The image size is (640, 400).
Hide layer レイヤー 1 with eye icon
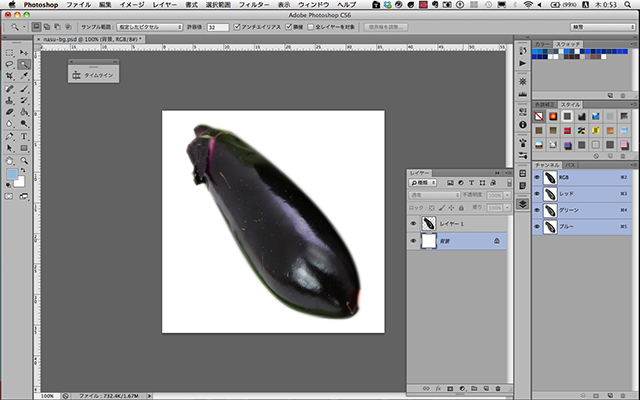click(414, 224)
